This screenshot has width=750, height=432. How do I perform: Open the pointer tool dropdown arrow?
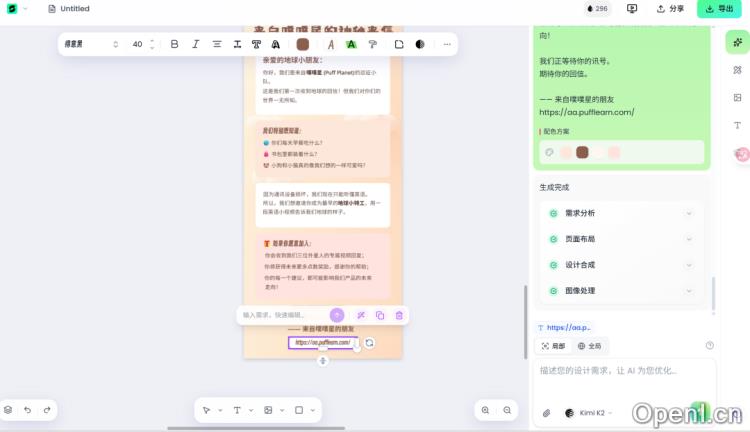(220, 410)
